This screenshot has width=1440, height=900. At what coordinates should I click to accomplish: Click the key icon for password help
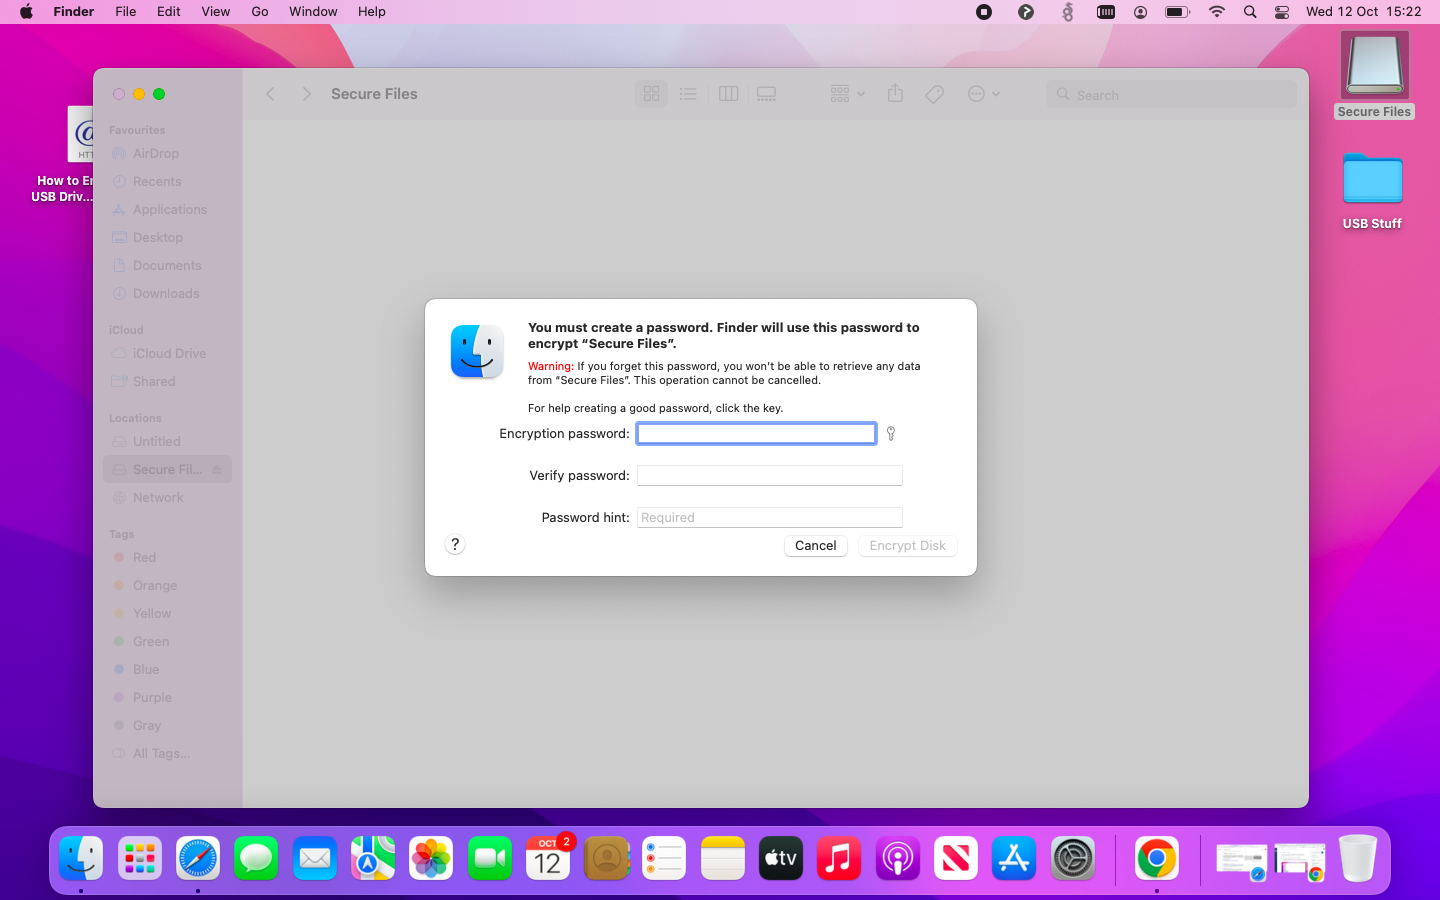click(x=890, y=434)
